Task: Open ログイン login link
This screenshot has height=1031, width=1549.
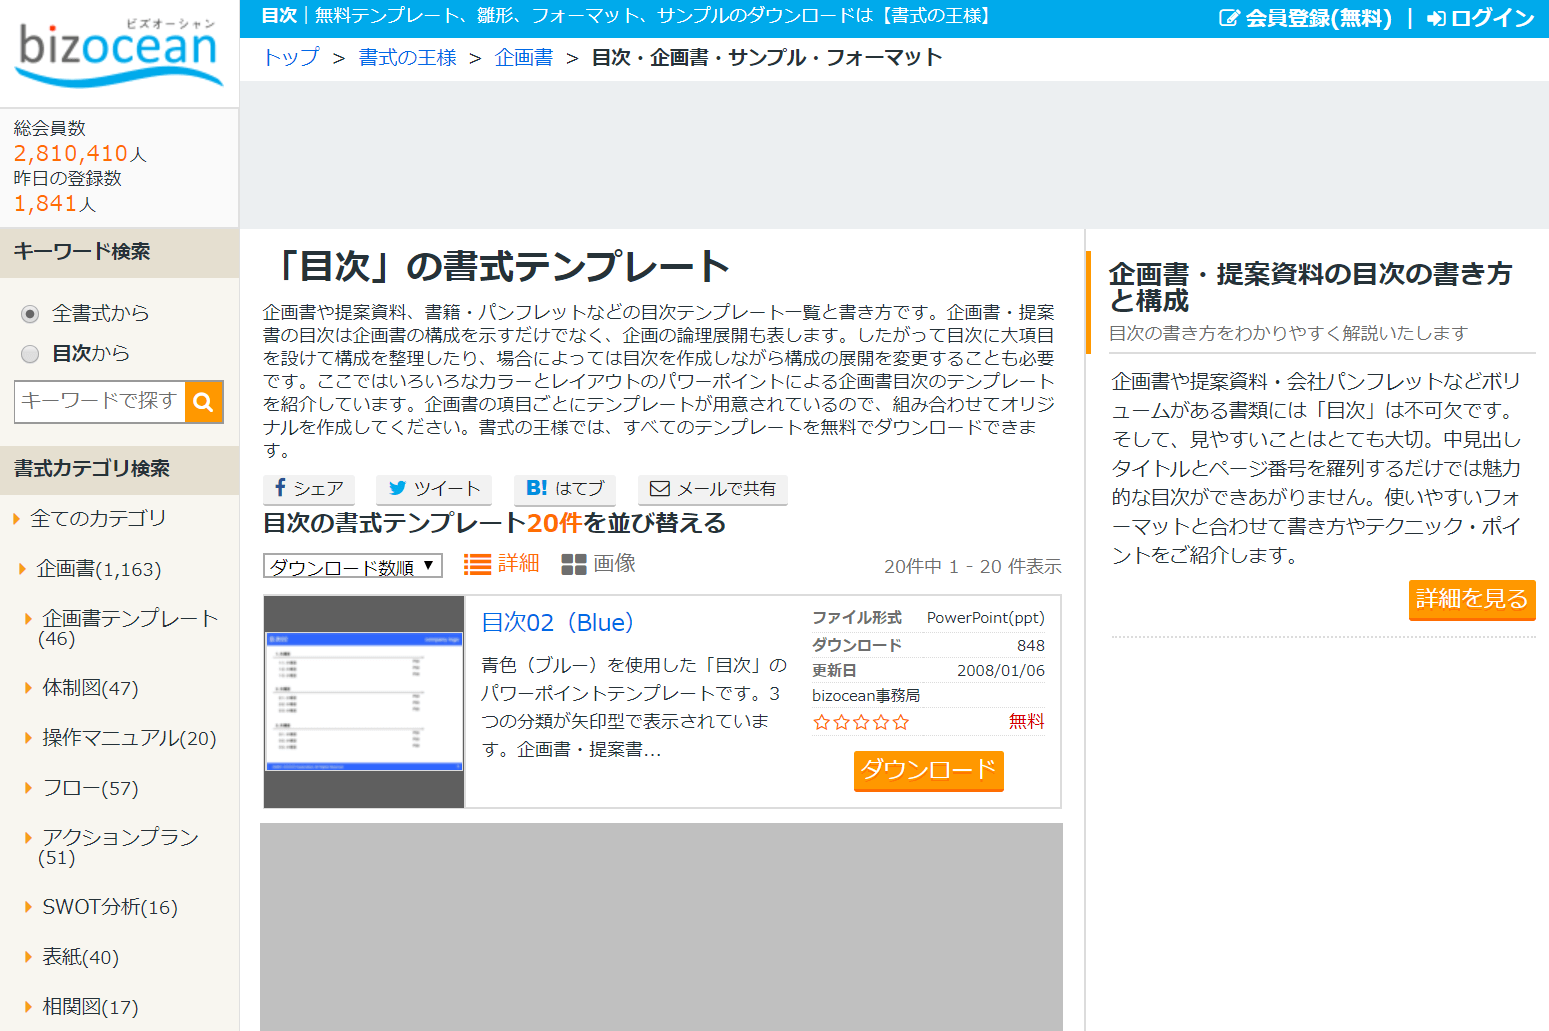Action: (x=1480, y=18)
